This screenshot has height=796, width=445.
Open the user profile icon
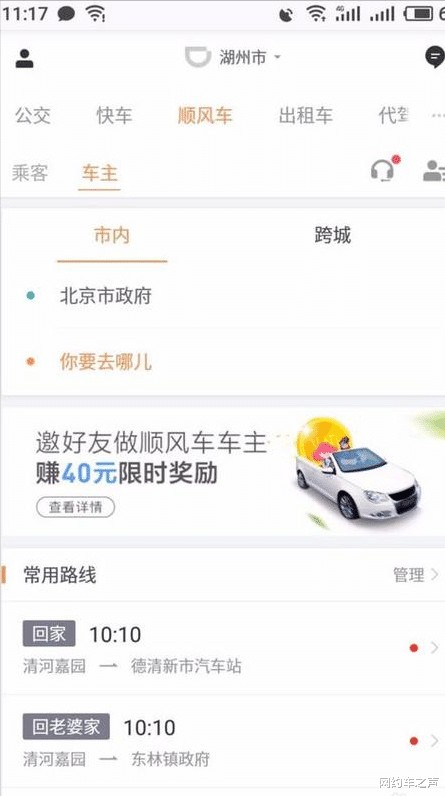[x=24, y=58]
